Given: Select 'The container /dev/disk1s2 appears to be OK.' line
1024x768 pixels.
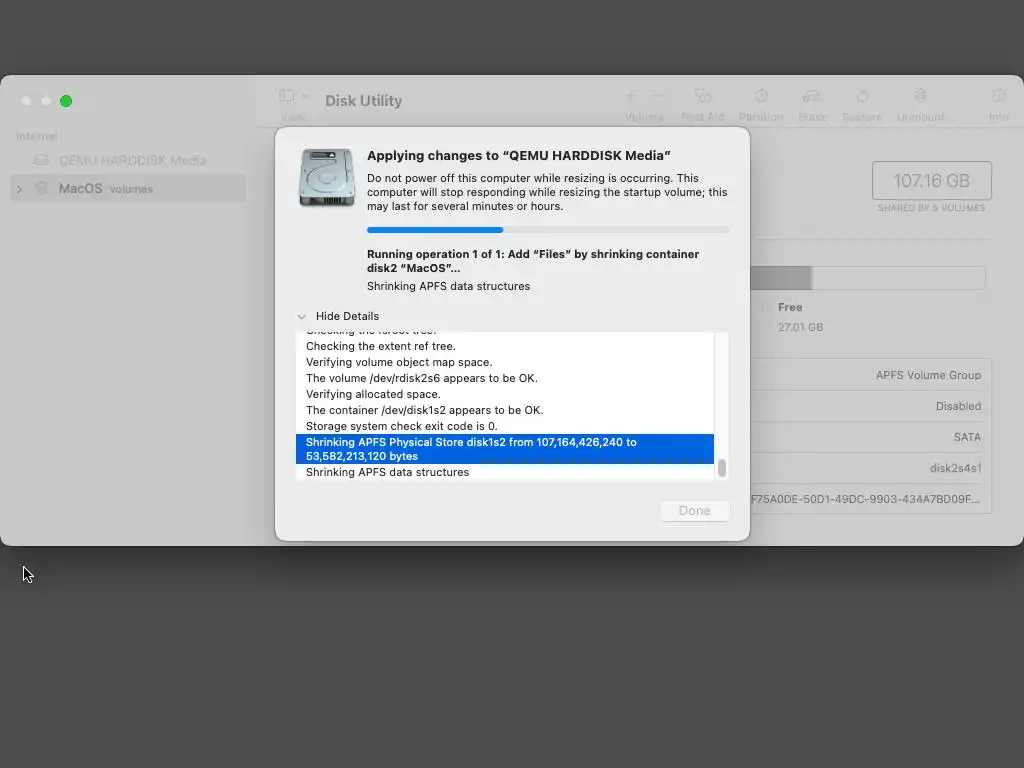Looking at the screenshot, I should pyautogui.click(x=505, y=410).
